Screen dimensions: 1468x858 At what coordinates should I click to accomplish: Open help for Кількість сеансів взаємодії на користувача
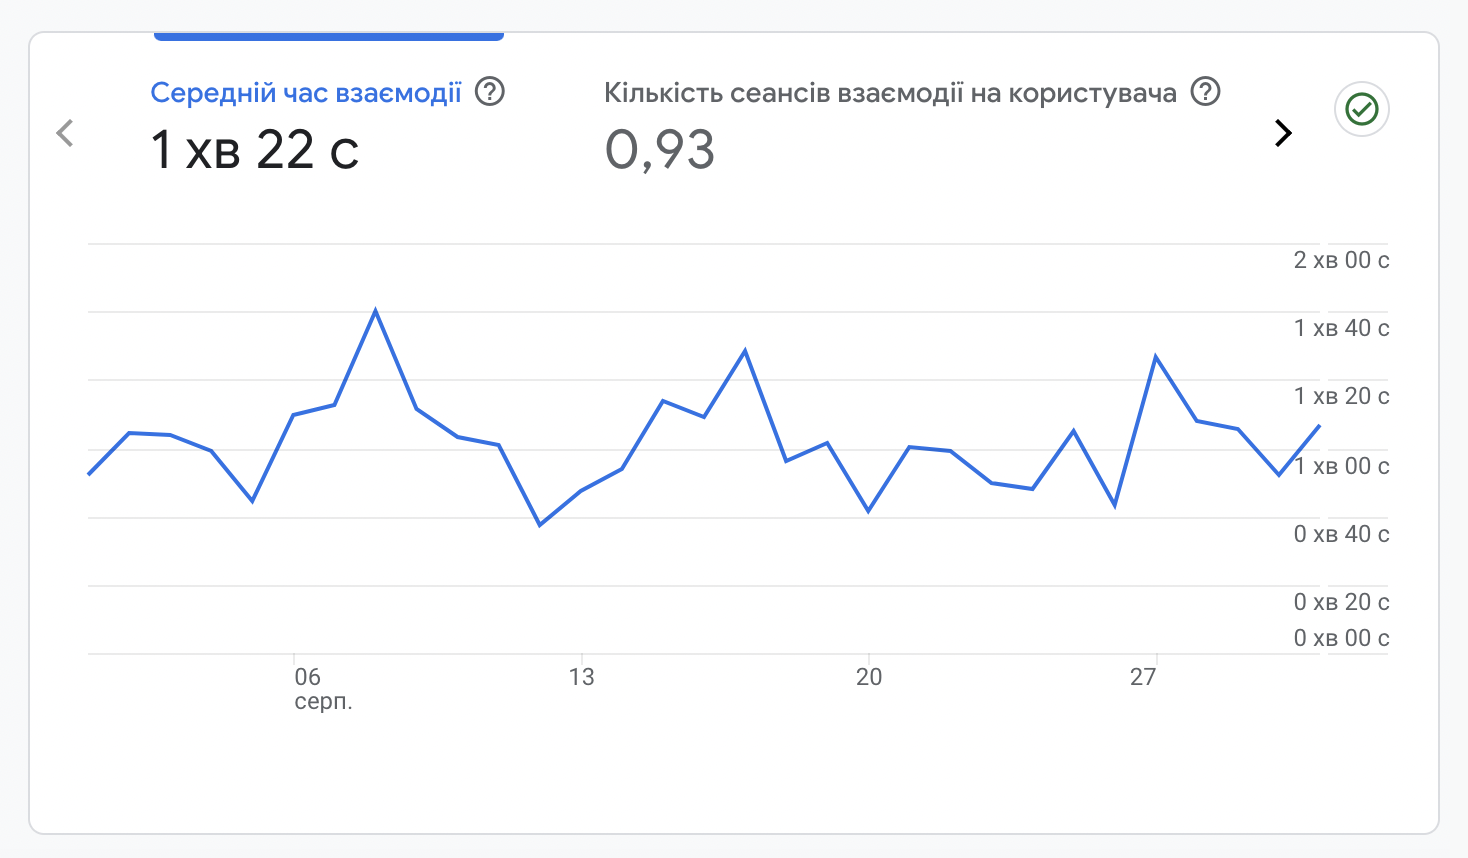tap(1206, 92)
